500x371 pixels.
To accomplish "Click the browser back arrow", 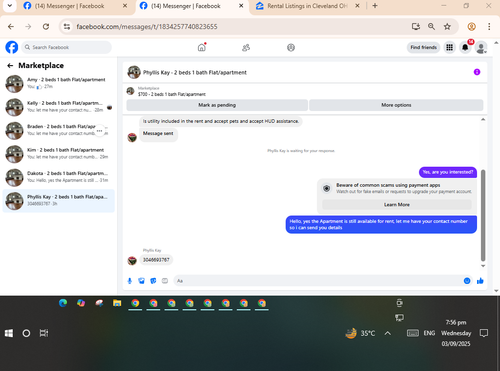I will [11, 27].
